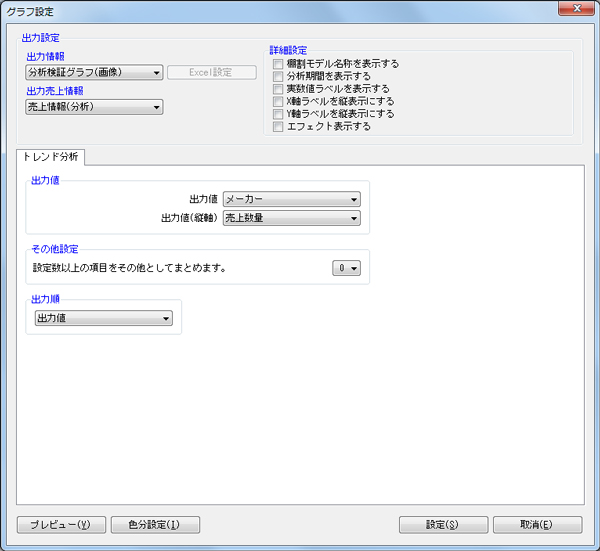Click the 出力情報 label
The image size is (600, 551).
[46, 57]
